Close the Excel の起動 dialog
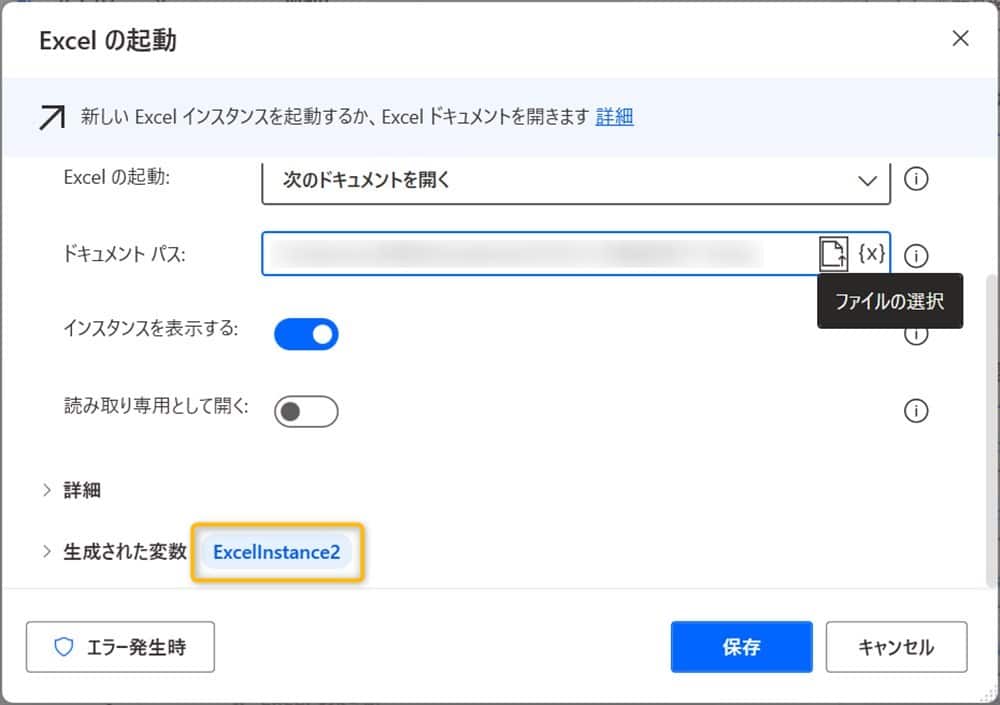This screenshot has height=705, width=1000. coord(960,38)
